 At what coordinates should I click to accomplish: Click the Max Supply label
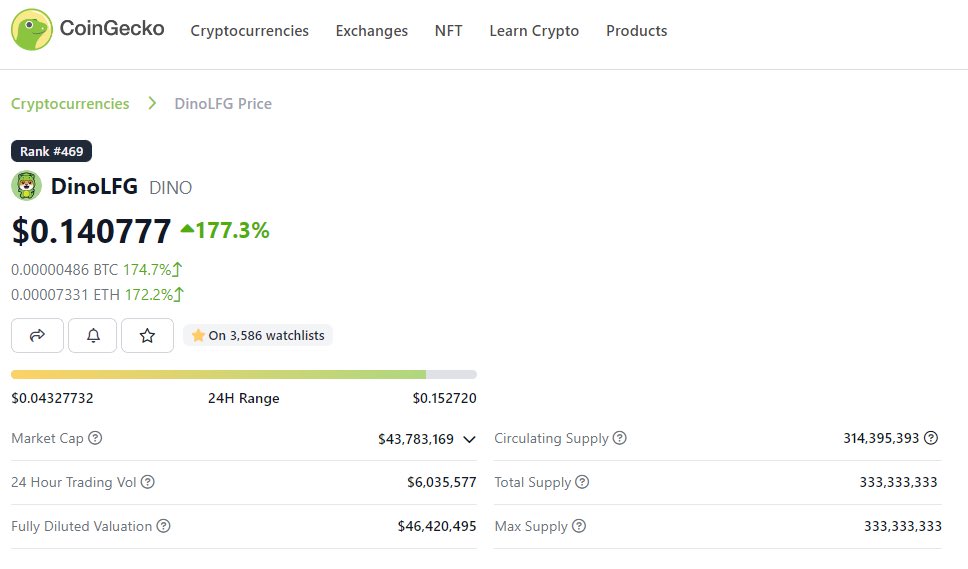click(x=531, y=526)
